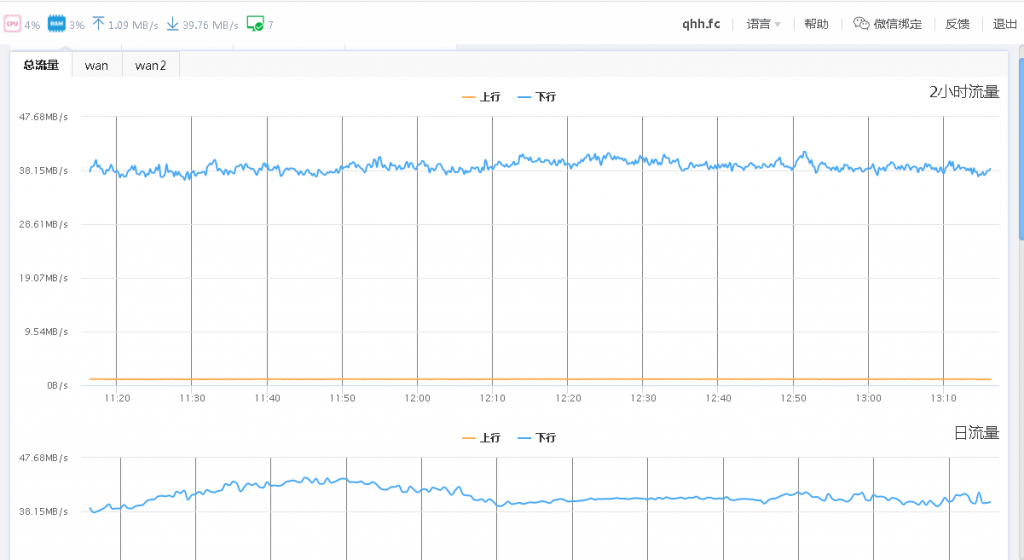Open the 语言 language dropdown

764,24
